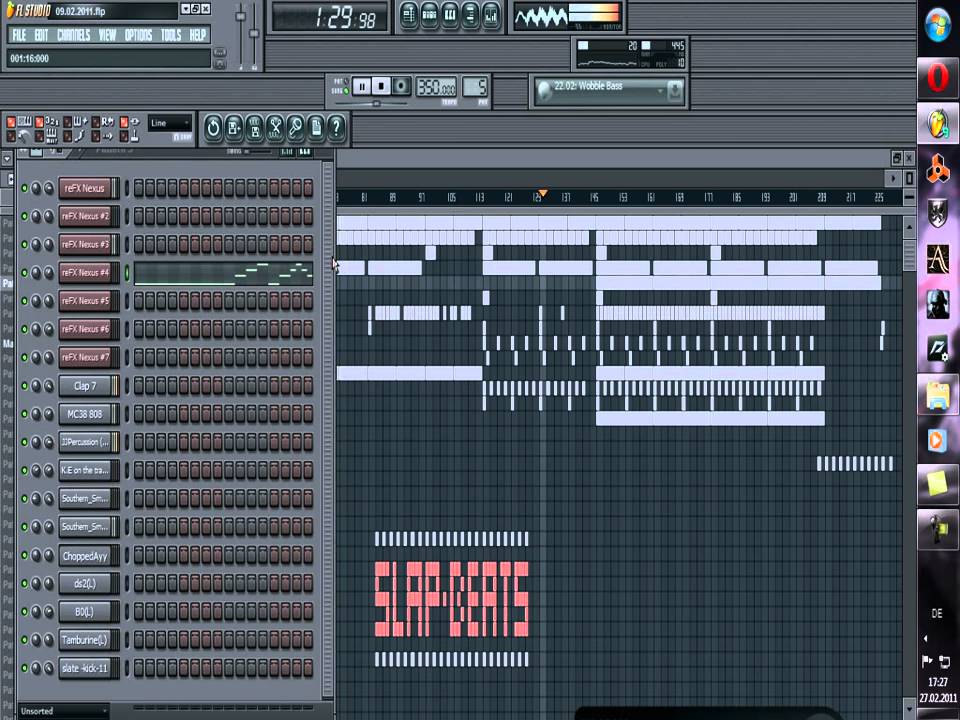Open the Playlist view from the top toolbar
The image size is (960, 720).
pos(409,17)
